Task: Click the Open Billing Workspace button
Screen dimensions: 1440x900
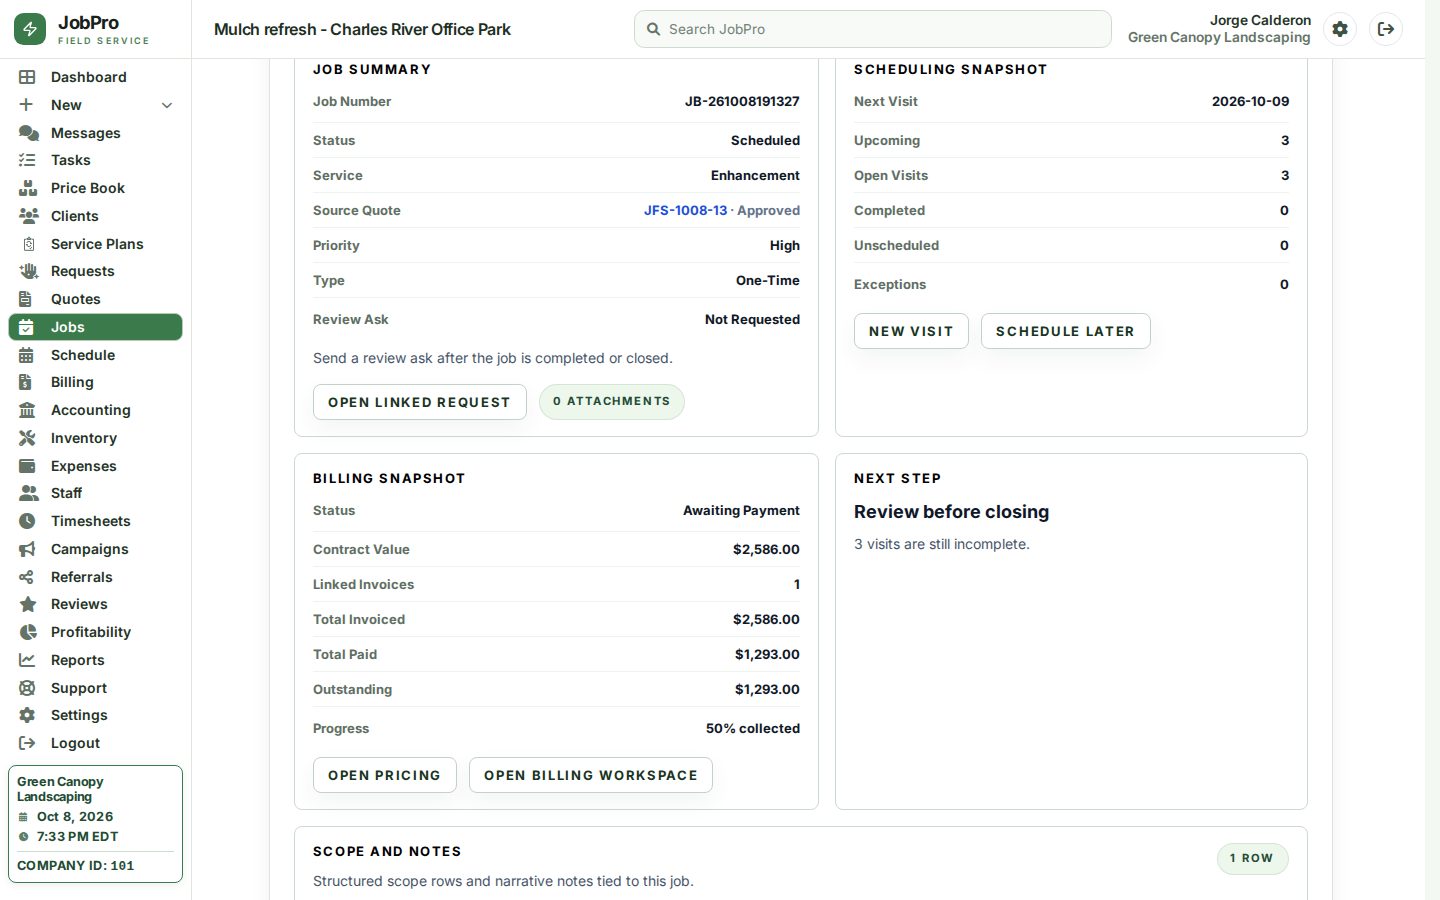Action: coord(590,775)
